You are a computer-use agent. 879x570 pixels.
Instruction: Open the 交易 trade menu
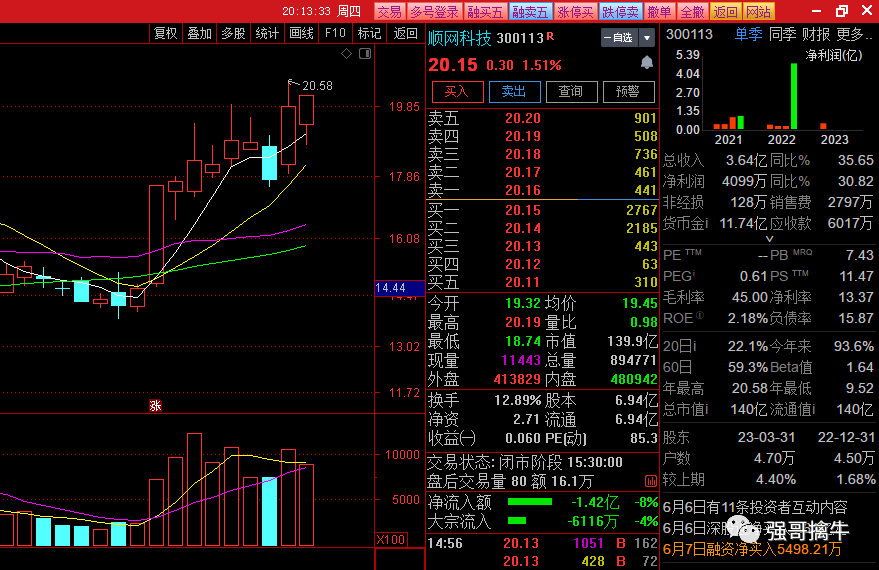pos(389,12)
